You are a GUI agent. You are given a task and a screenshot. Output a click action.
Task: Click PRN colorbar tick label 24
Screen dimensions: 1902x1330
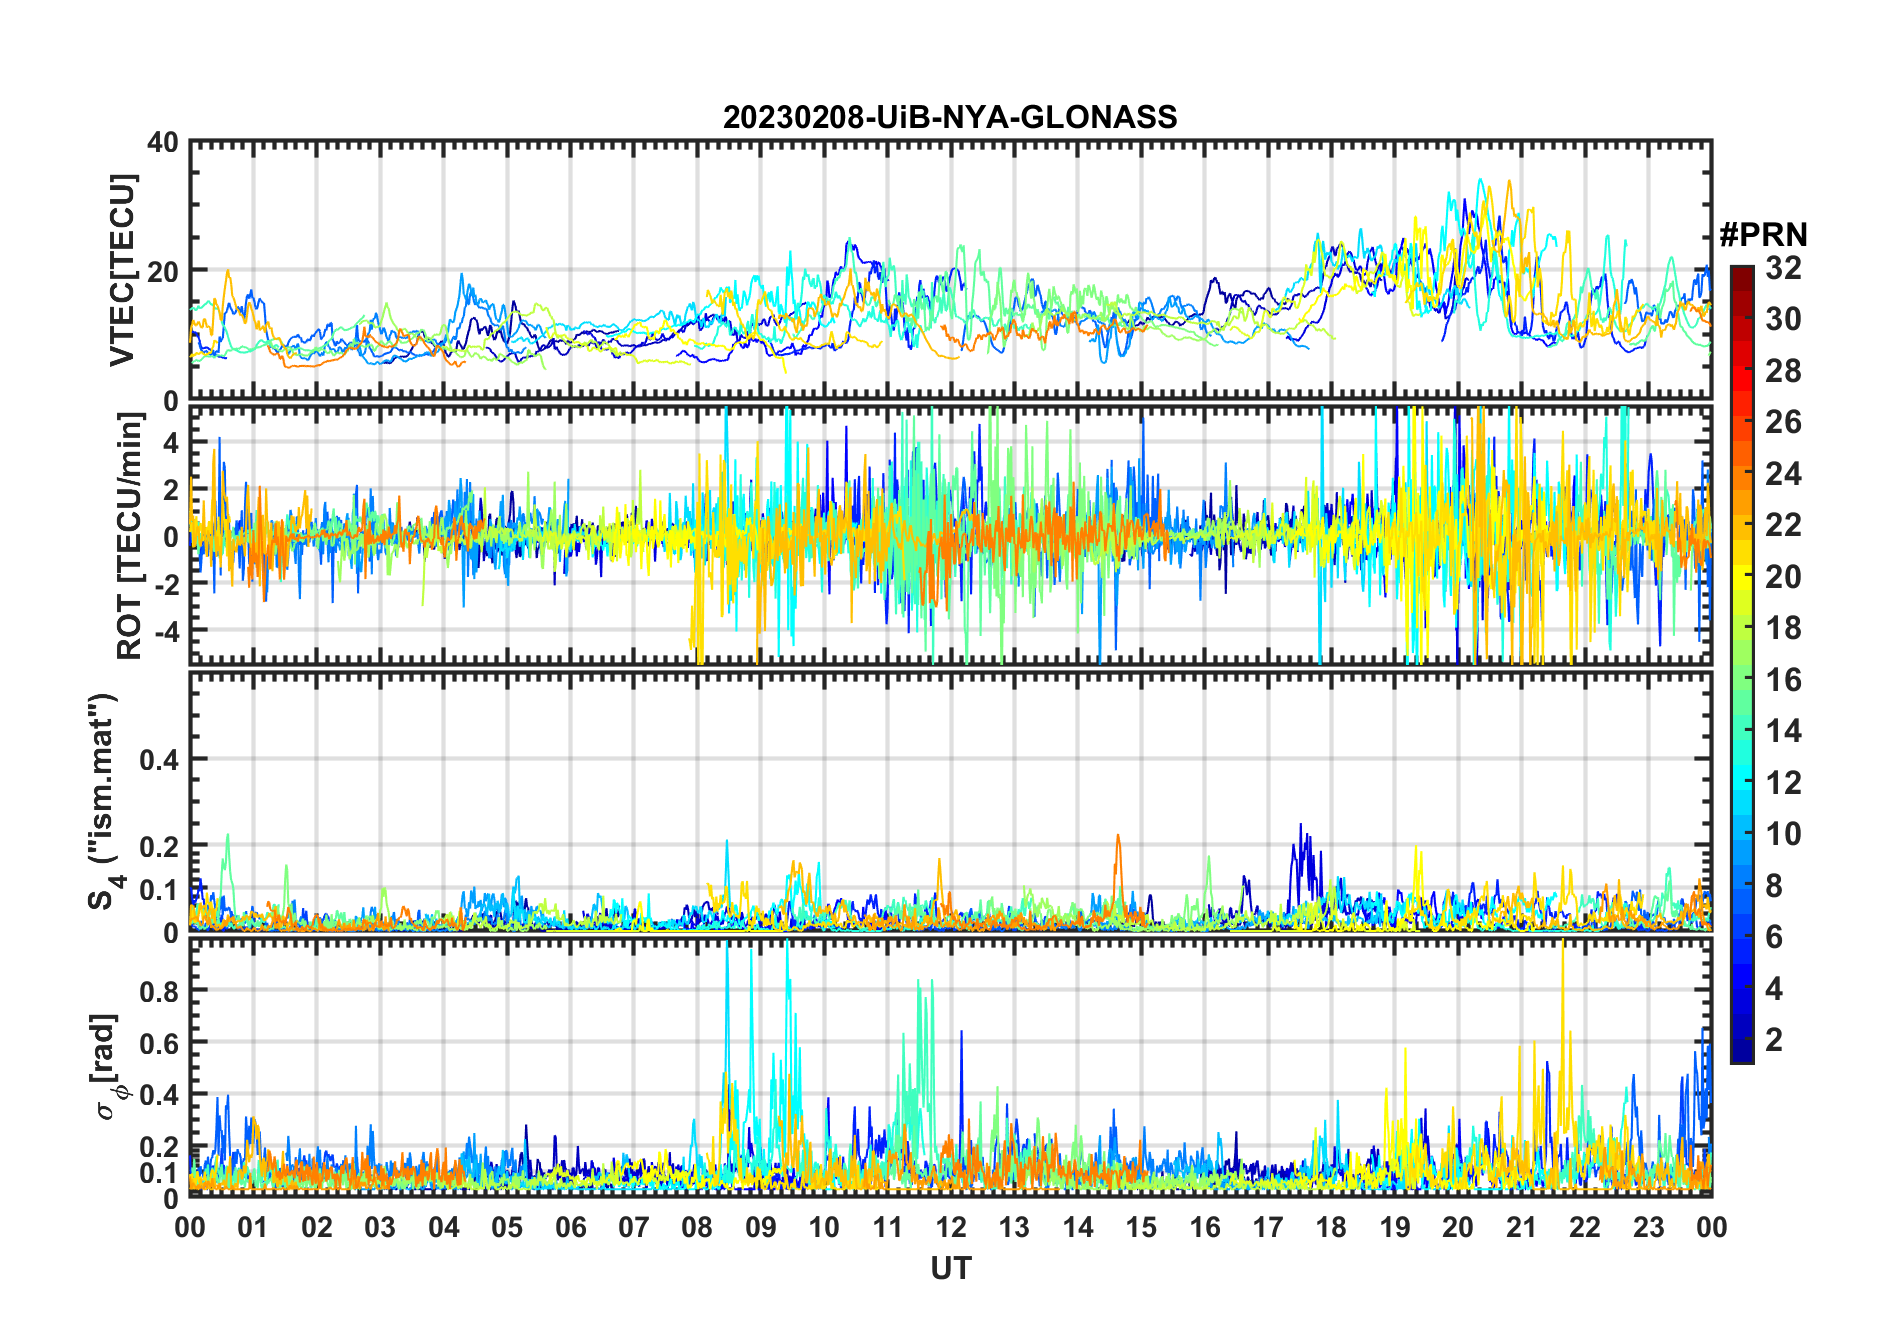tap(1783, 474)
